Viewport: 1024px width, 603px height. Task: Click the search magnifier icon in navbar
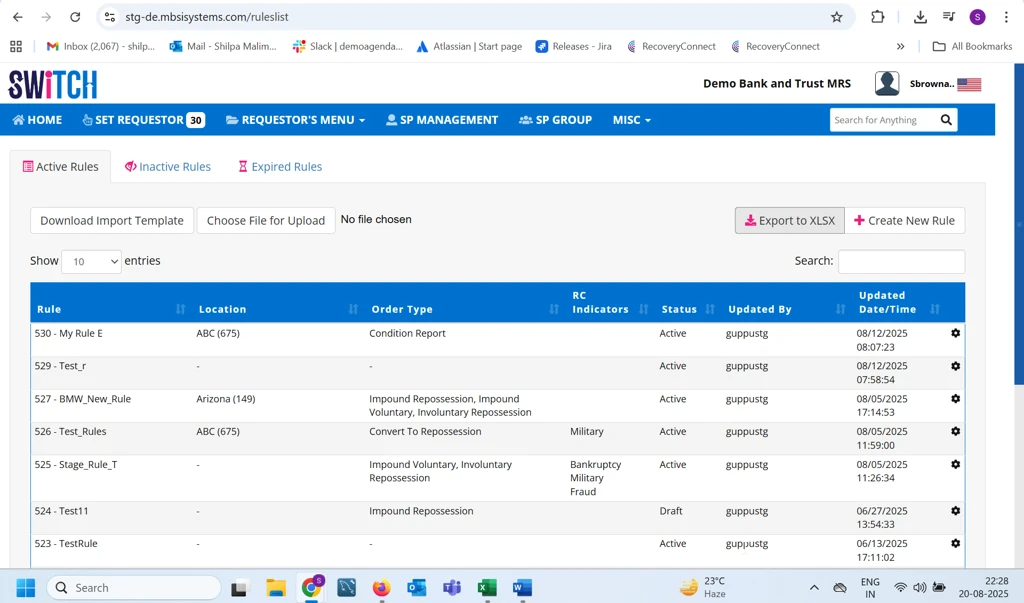946,120
